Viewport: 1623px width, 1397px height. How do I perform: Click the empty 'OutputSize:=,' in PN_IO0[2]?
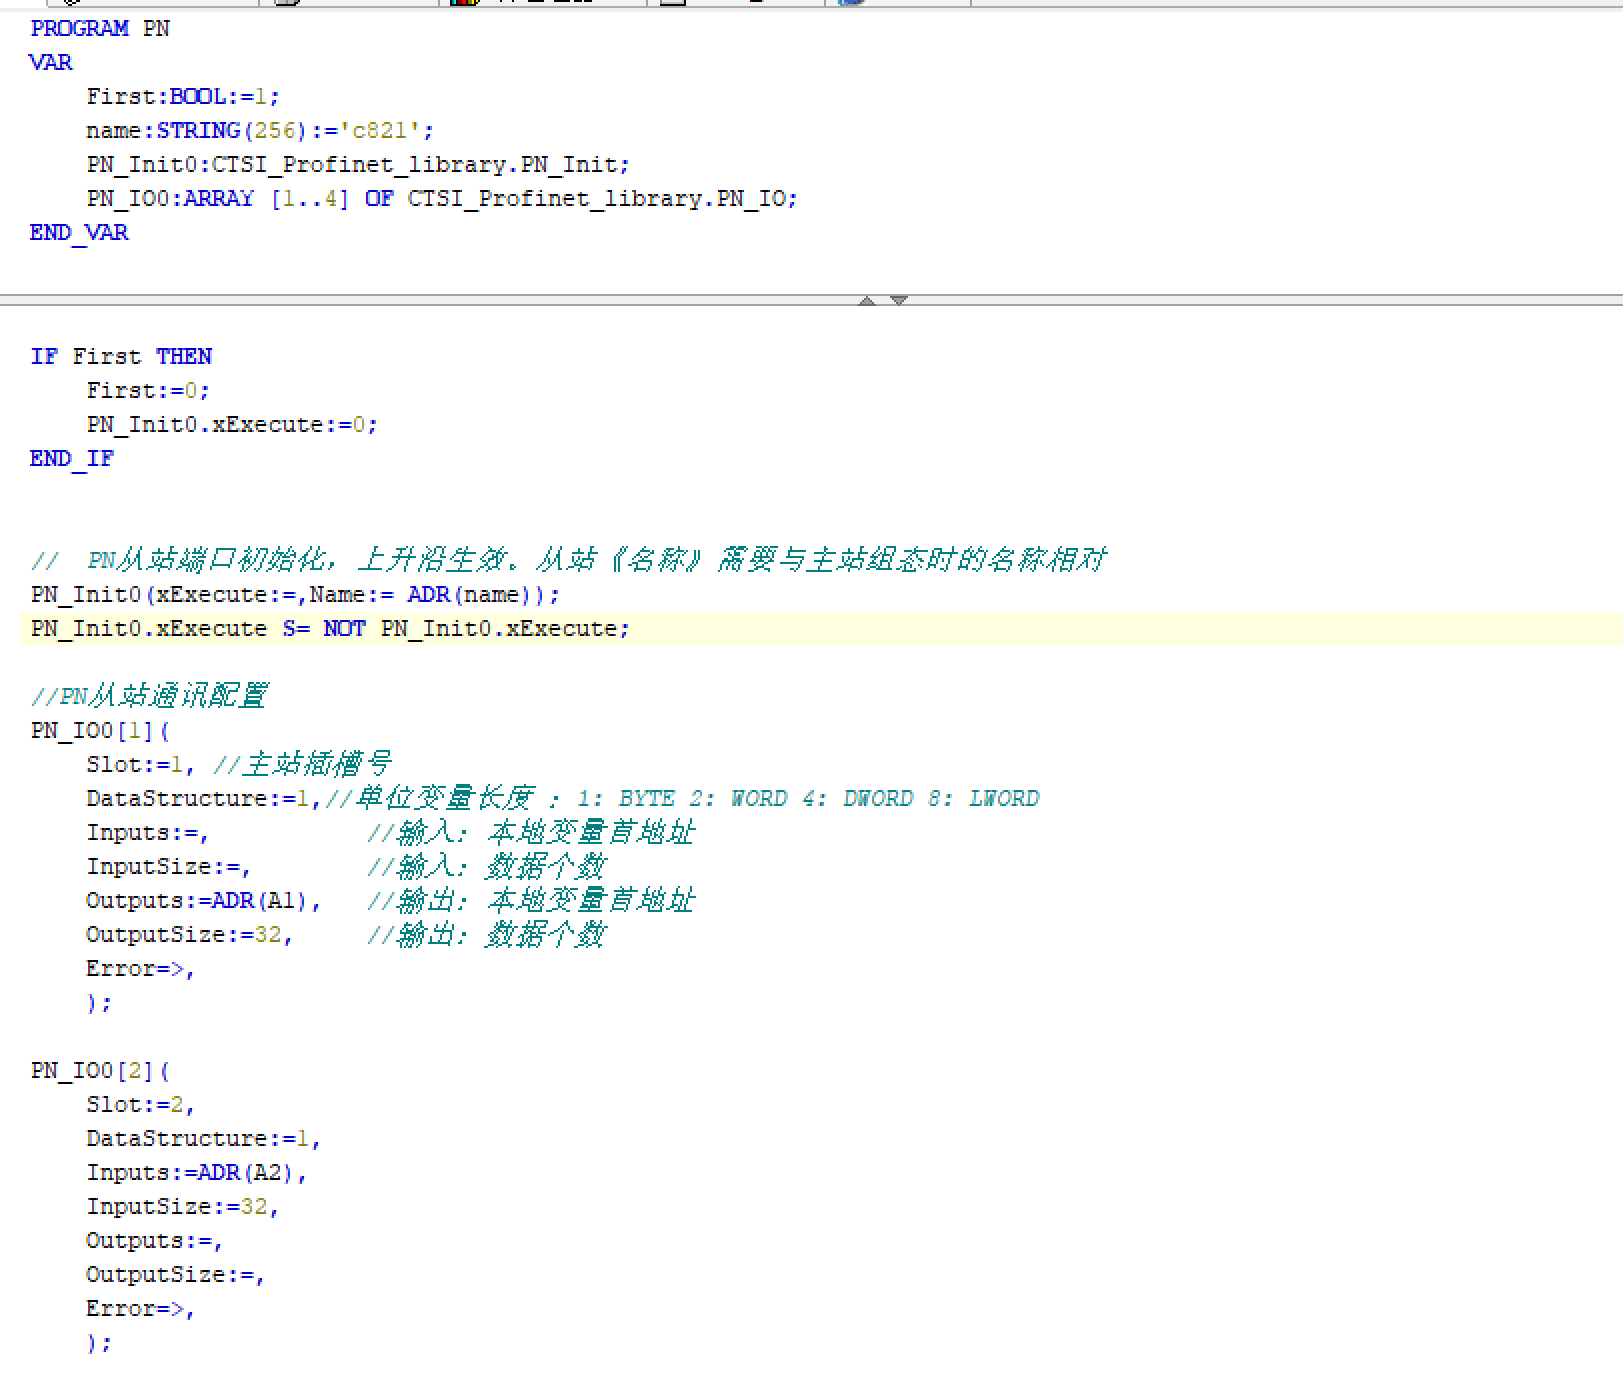point(176,1275)
